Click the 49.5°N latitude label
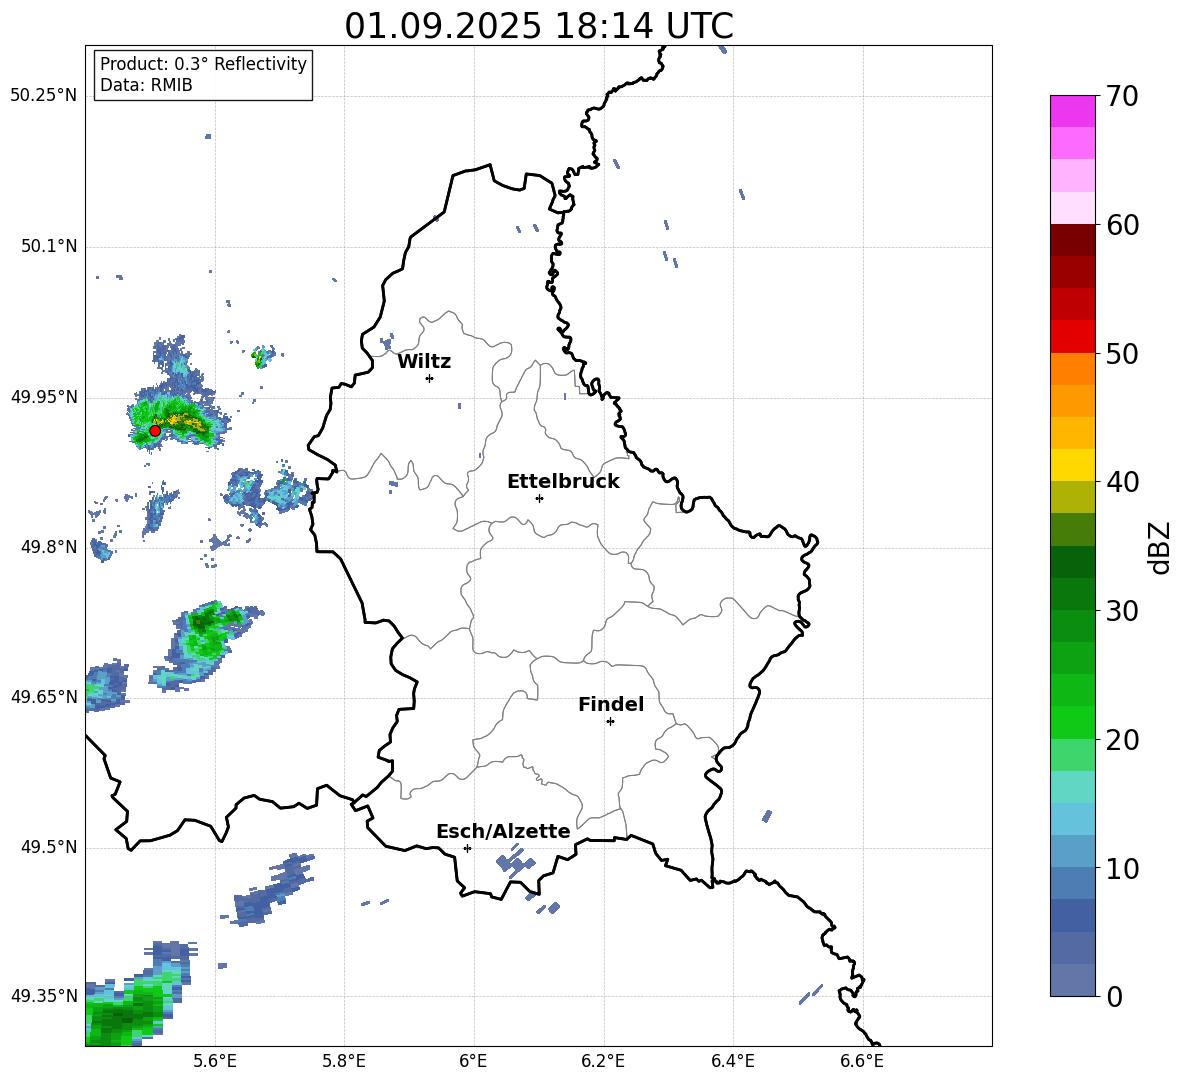The image size is (1184, 1081). pos(49,848)
